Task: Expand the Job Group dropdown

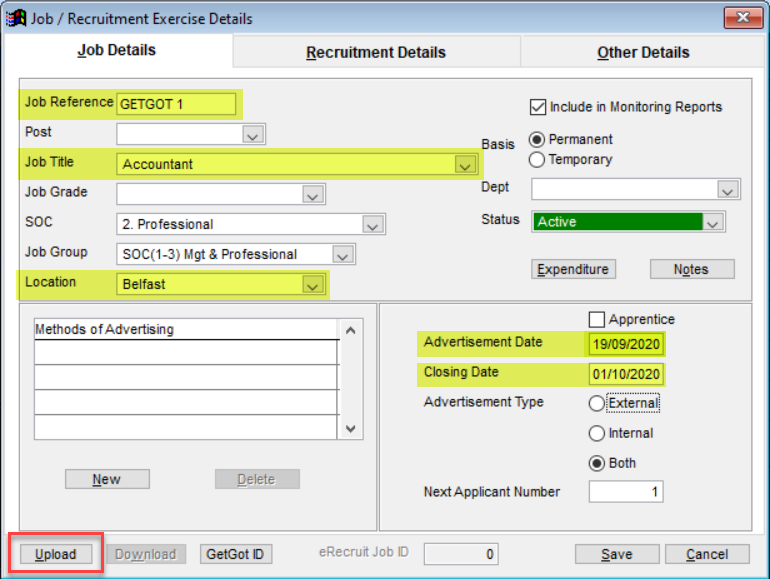Action: pos(343,254)
